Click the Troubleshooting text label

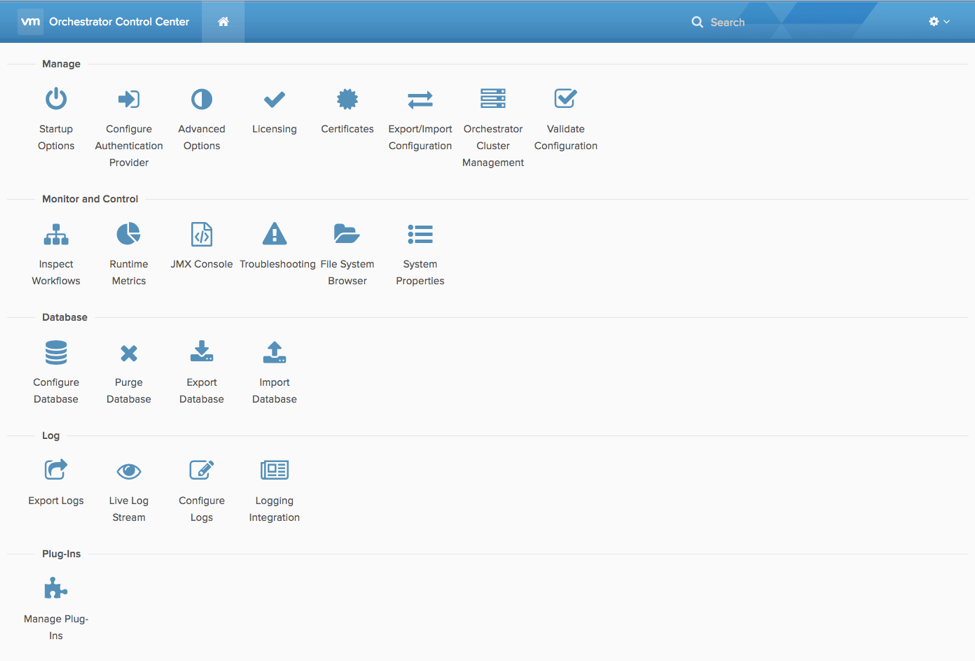(x=277, y=264)
